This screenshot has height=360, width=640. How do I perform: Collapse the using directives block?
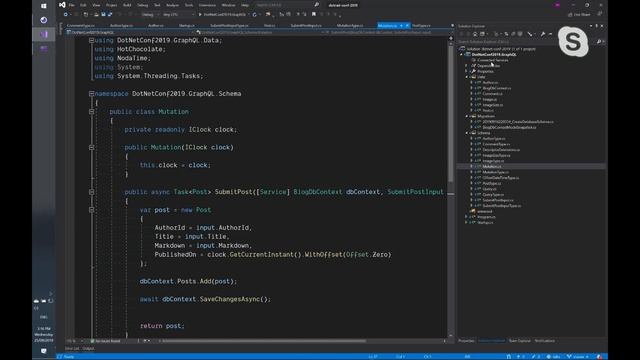click(91, 40)
